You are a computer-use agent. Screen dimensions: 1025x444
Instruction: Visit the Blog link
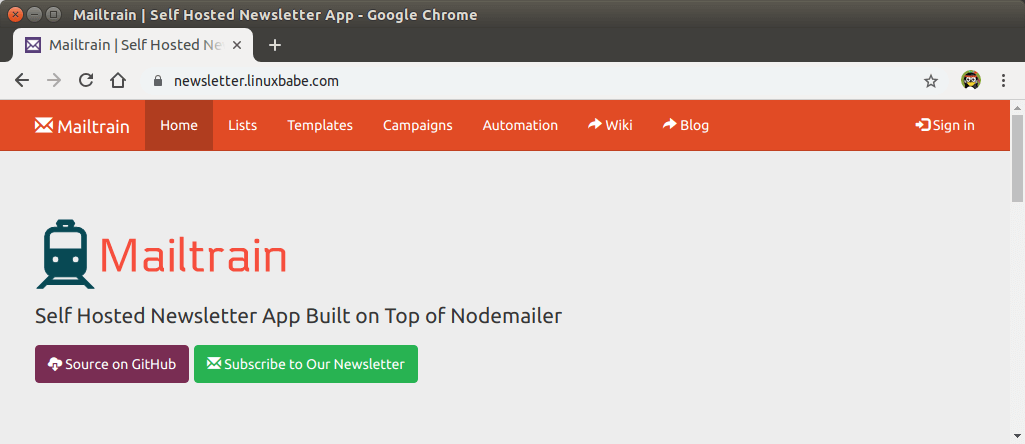pos(686,125)
